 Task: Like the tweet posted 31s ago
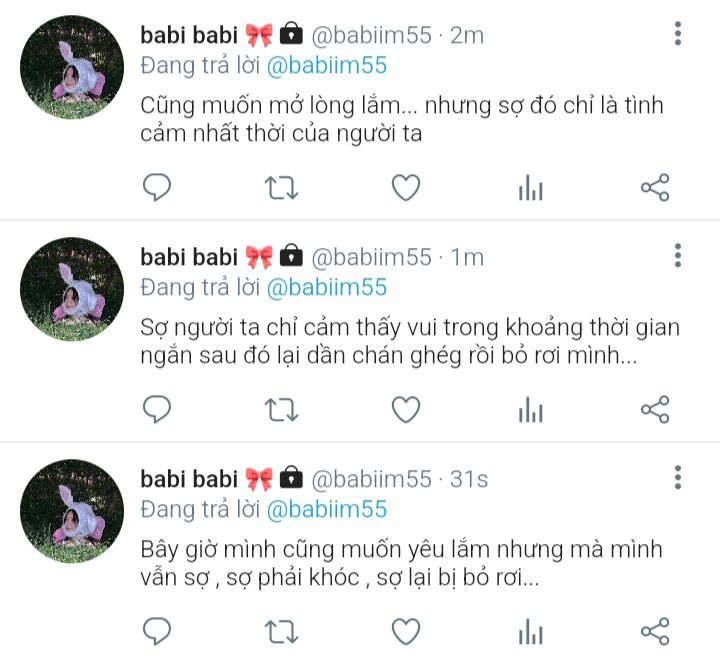pyautogui.click(x=406, y=632)
